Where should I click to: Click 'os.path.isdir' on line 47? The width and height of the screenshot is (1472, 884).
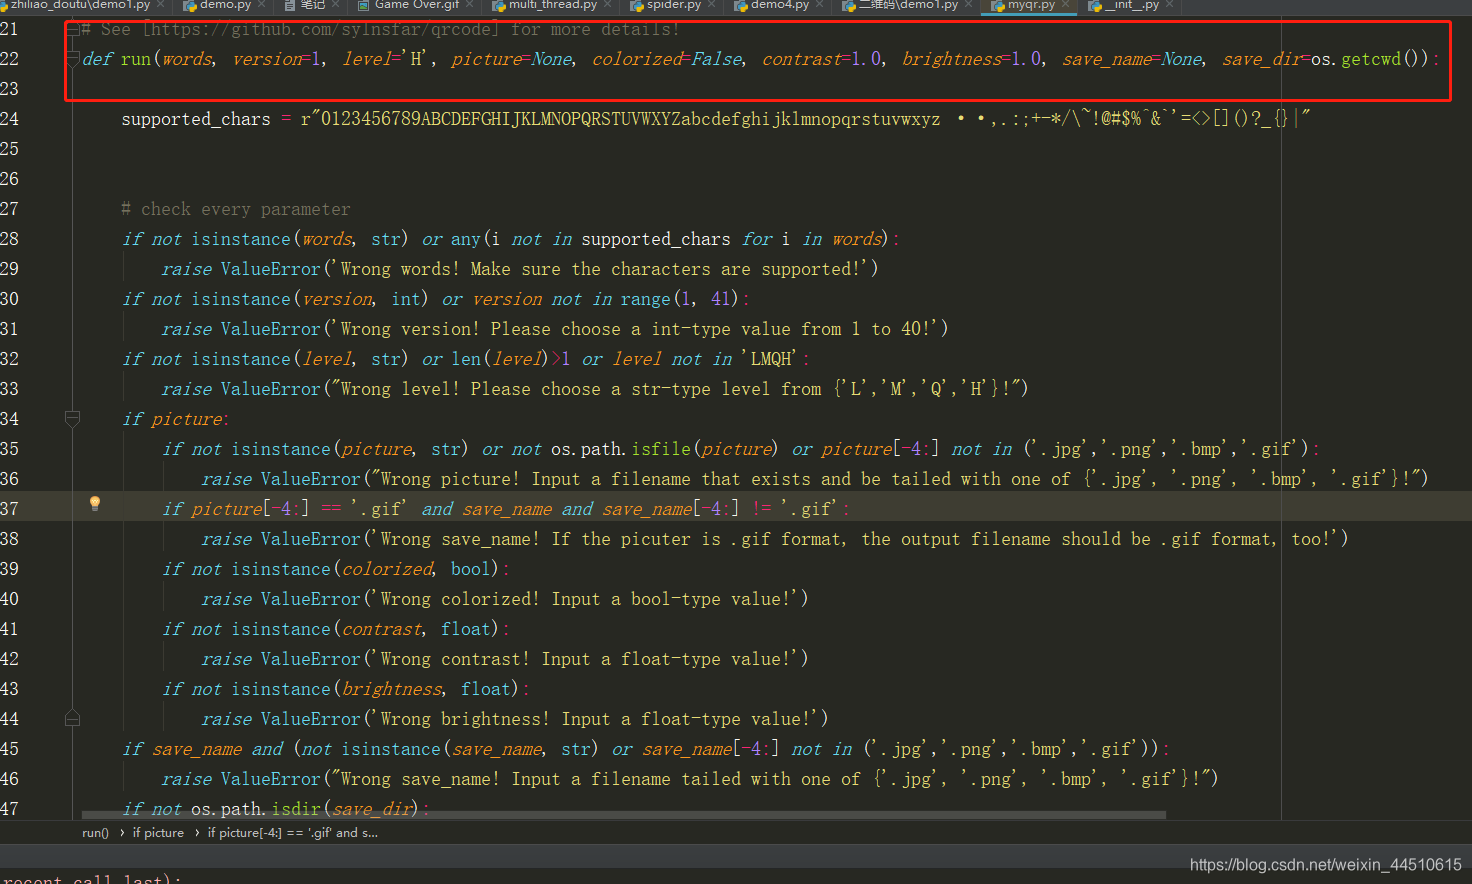256,809
